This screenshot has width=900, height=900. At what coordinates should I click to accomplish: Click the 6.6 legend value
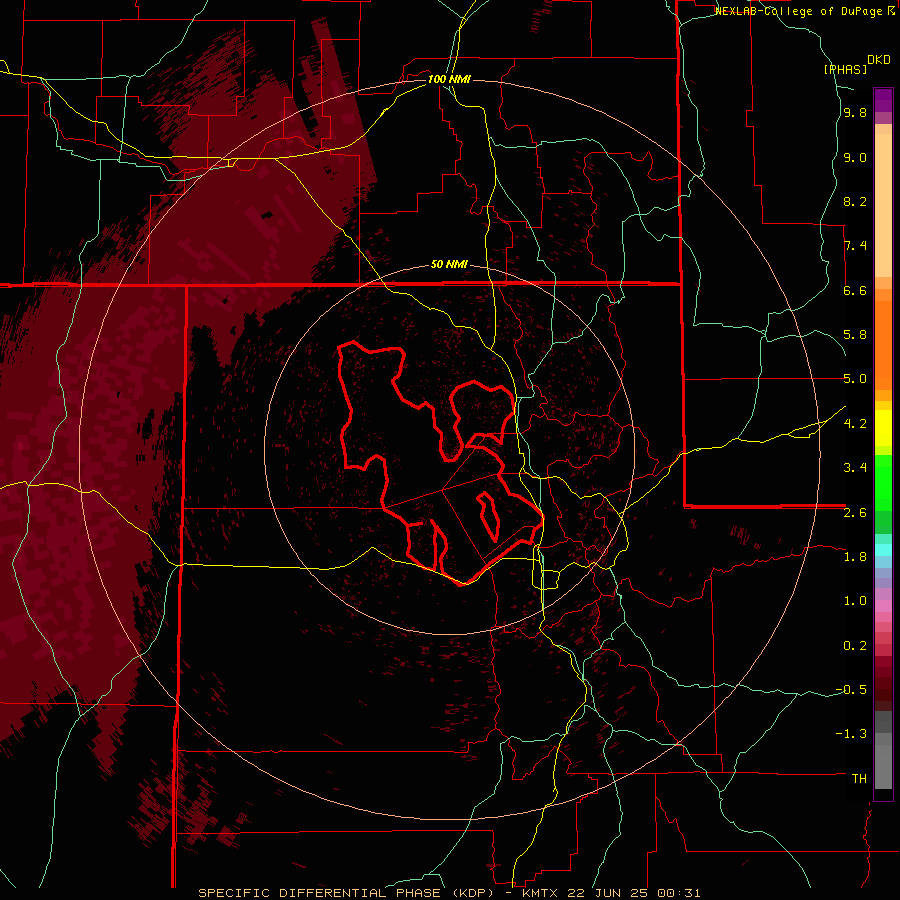click(855, 290)
